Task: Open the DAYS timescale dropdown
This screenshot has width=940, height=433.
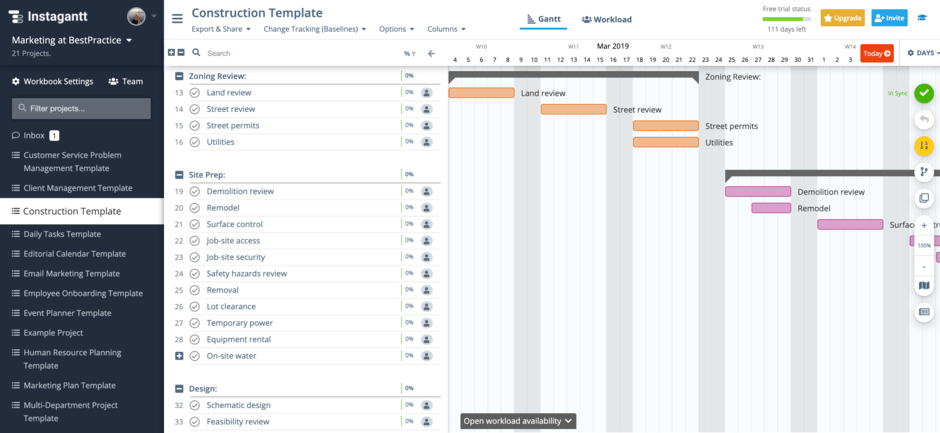Action: click(924, 53)
